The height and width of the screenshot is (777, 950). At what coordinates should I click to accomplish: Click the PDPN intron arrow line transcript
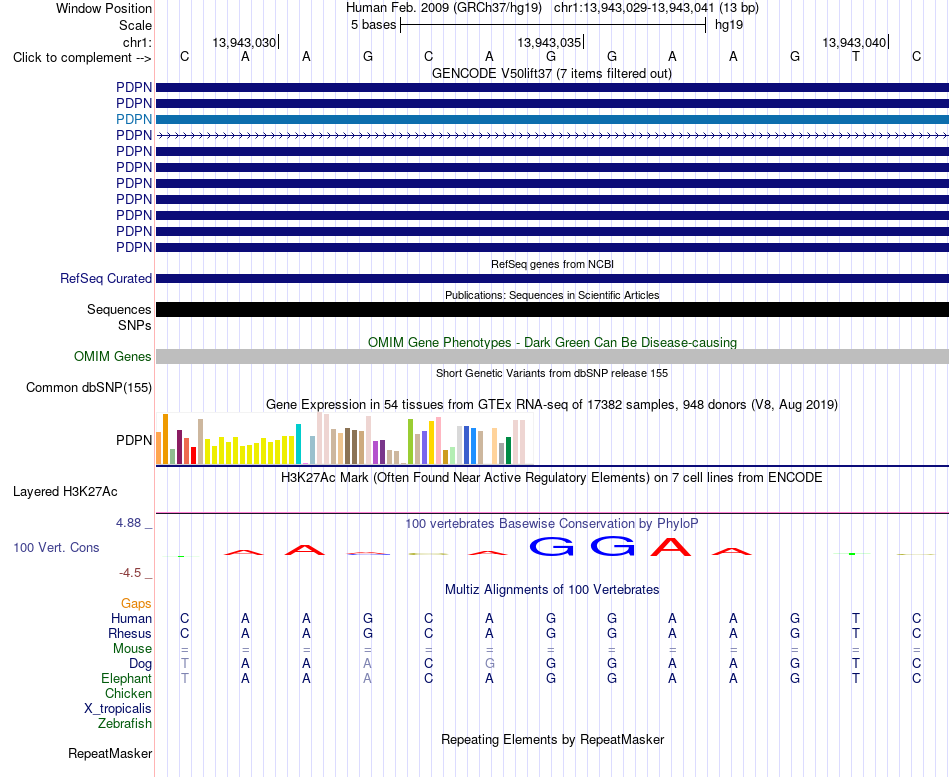(x=552, y=136)
